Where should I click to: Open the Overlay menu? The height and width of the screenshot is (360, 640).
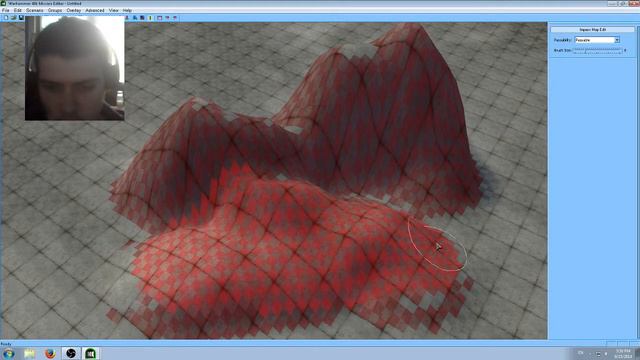[73, 10]
